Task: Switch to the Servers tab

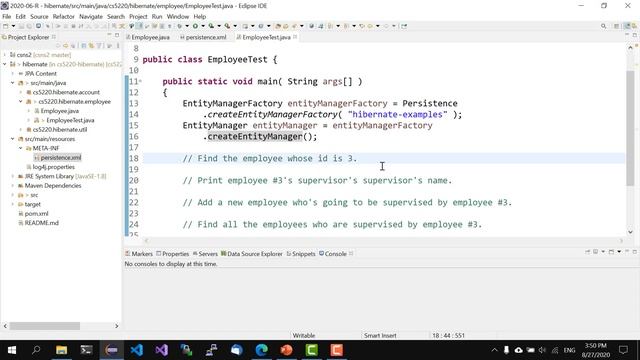Action: click(x=205, y=254)
